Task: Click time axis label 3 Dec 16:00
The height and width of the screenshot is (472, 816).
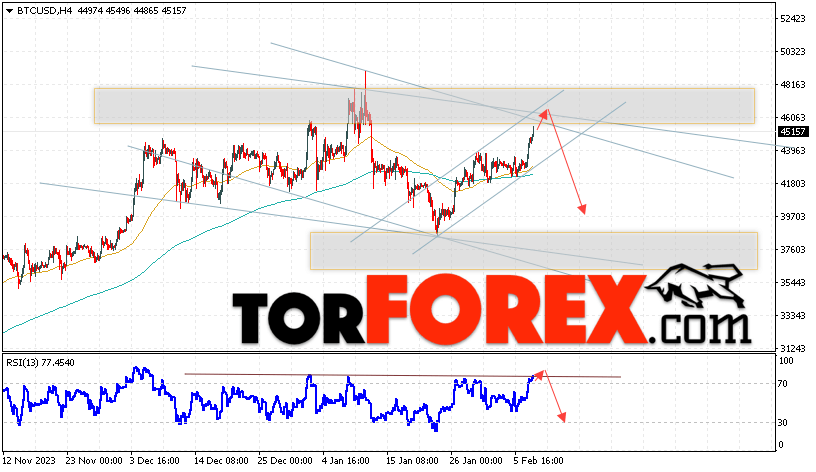Action: (x=155, y=461)
